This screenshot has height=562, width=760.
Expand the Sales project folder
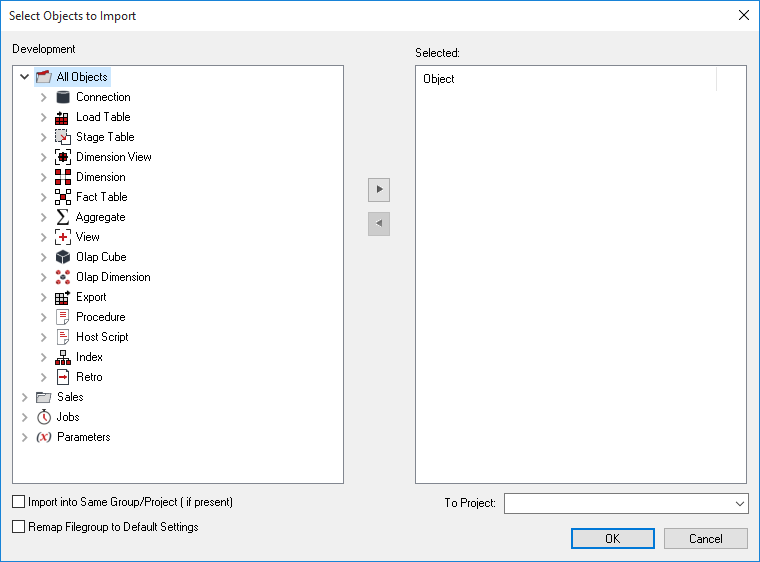pyautogui.click(x=25, y=397)
